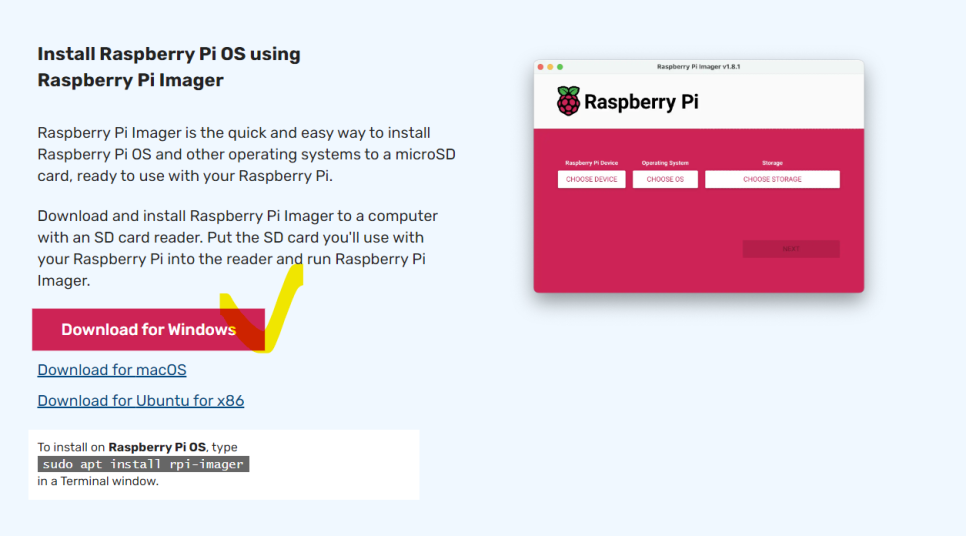The height and width of the screenshot is (536, 966).
Task: Select the 'sudo apt install rpi-imager' command text
Action: (x=143, y=464)
